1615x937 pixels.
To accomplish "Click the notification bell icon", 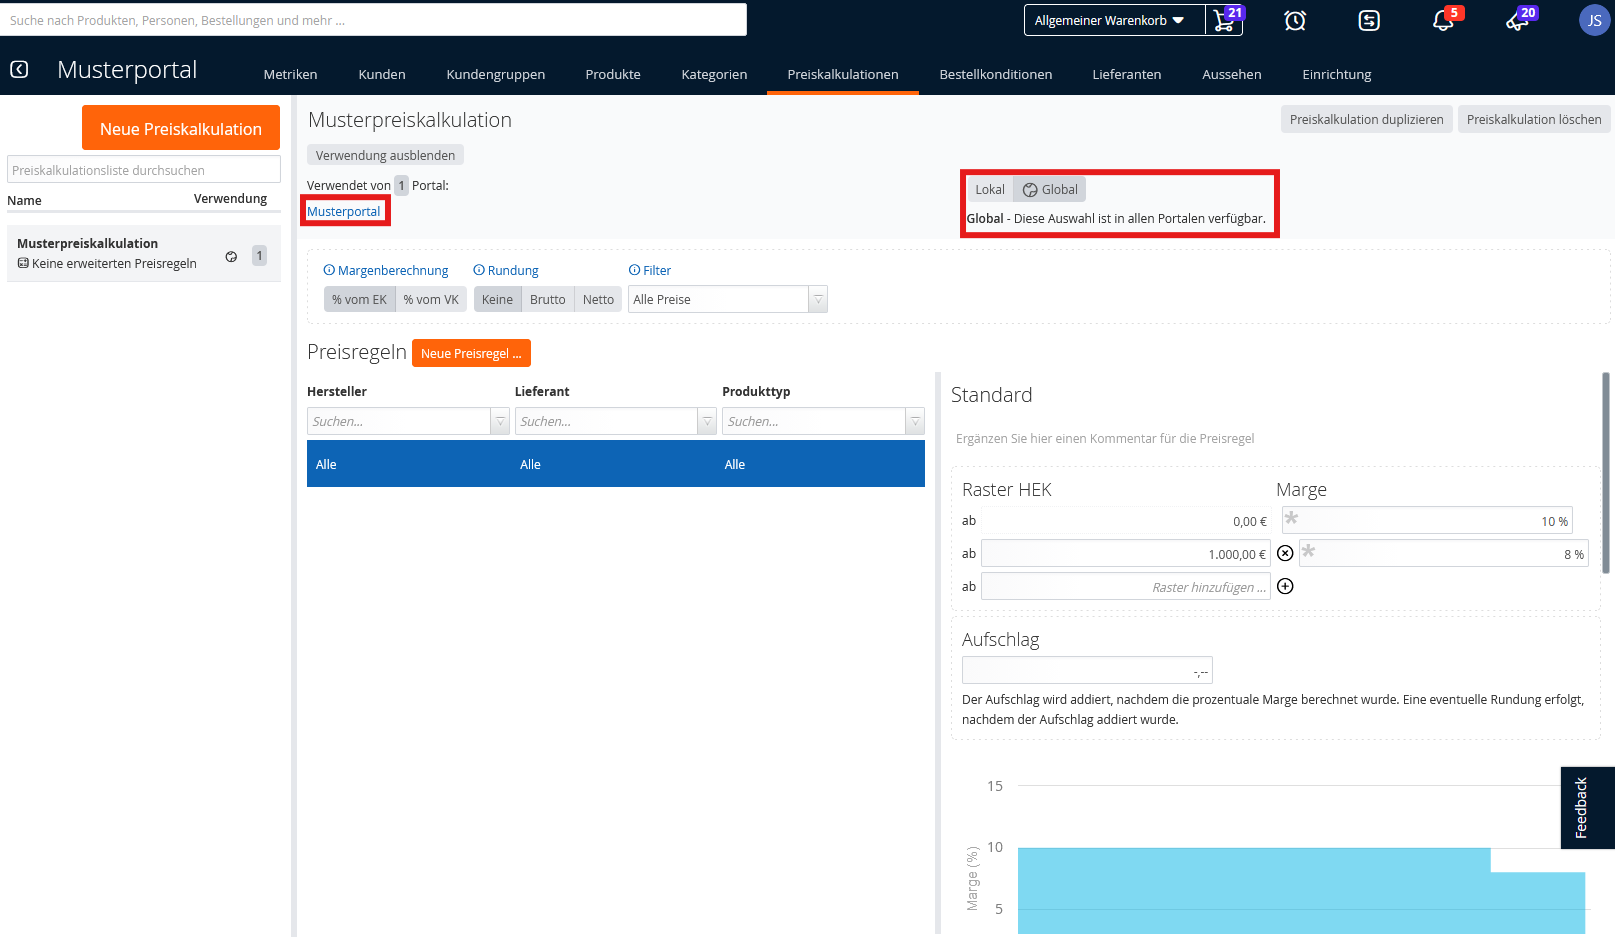I will click(x=1442, y=20).
